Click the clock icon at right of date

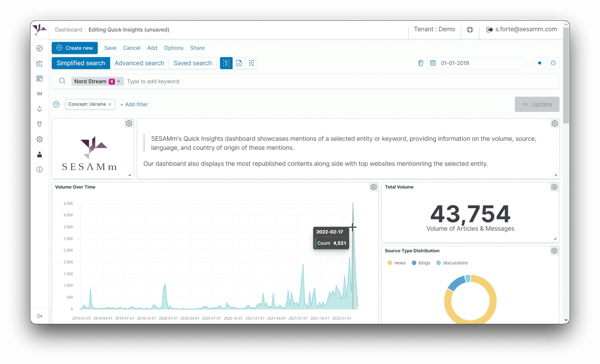553,63
